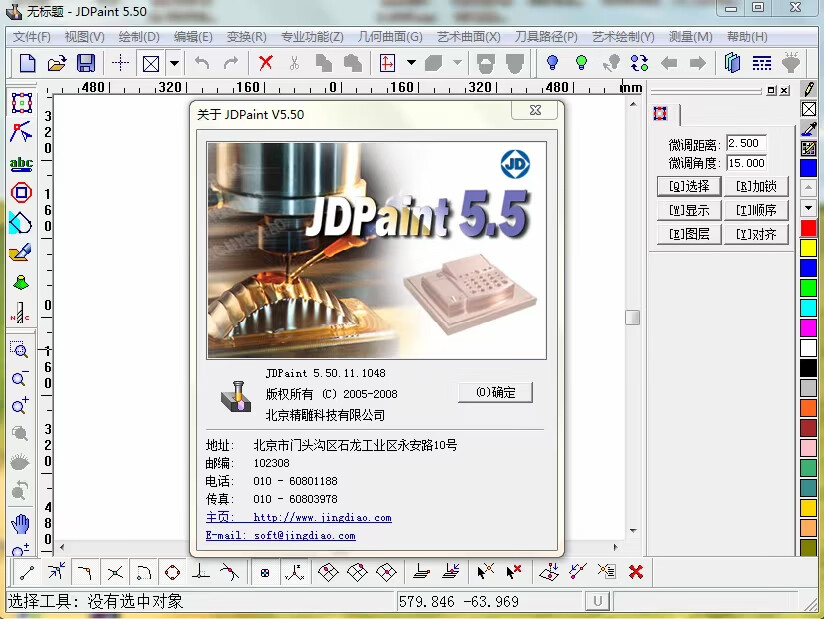Click the [T]顺序 button
The image size is (824, 619).
(x=756, y=210)
